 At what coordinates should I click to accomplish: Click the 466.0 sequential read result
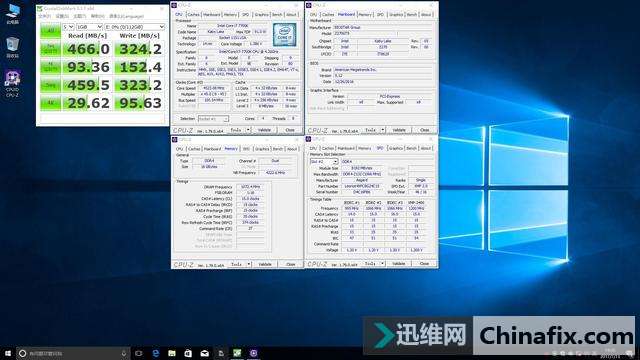pos(87,49)
